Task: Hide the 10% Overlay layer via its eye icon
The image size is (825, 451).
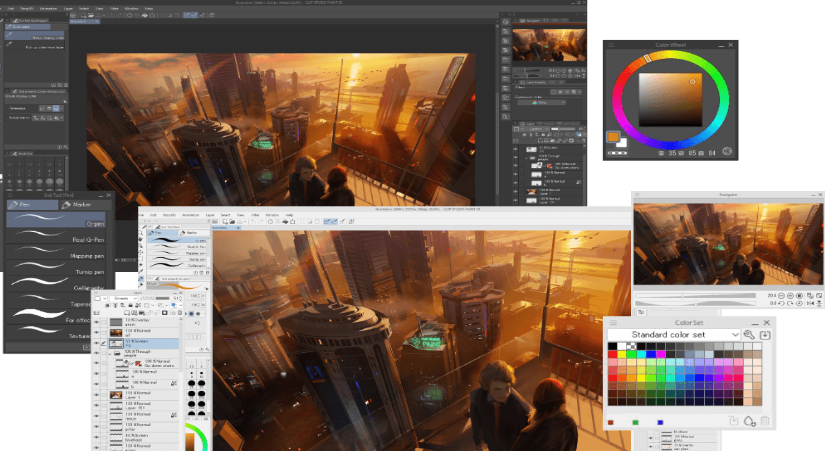Action: click(96, 322)
